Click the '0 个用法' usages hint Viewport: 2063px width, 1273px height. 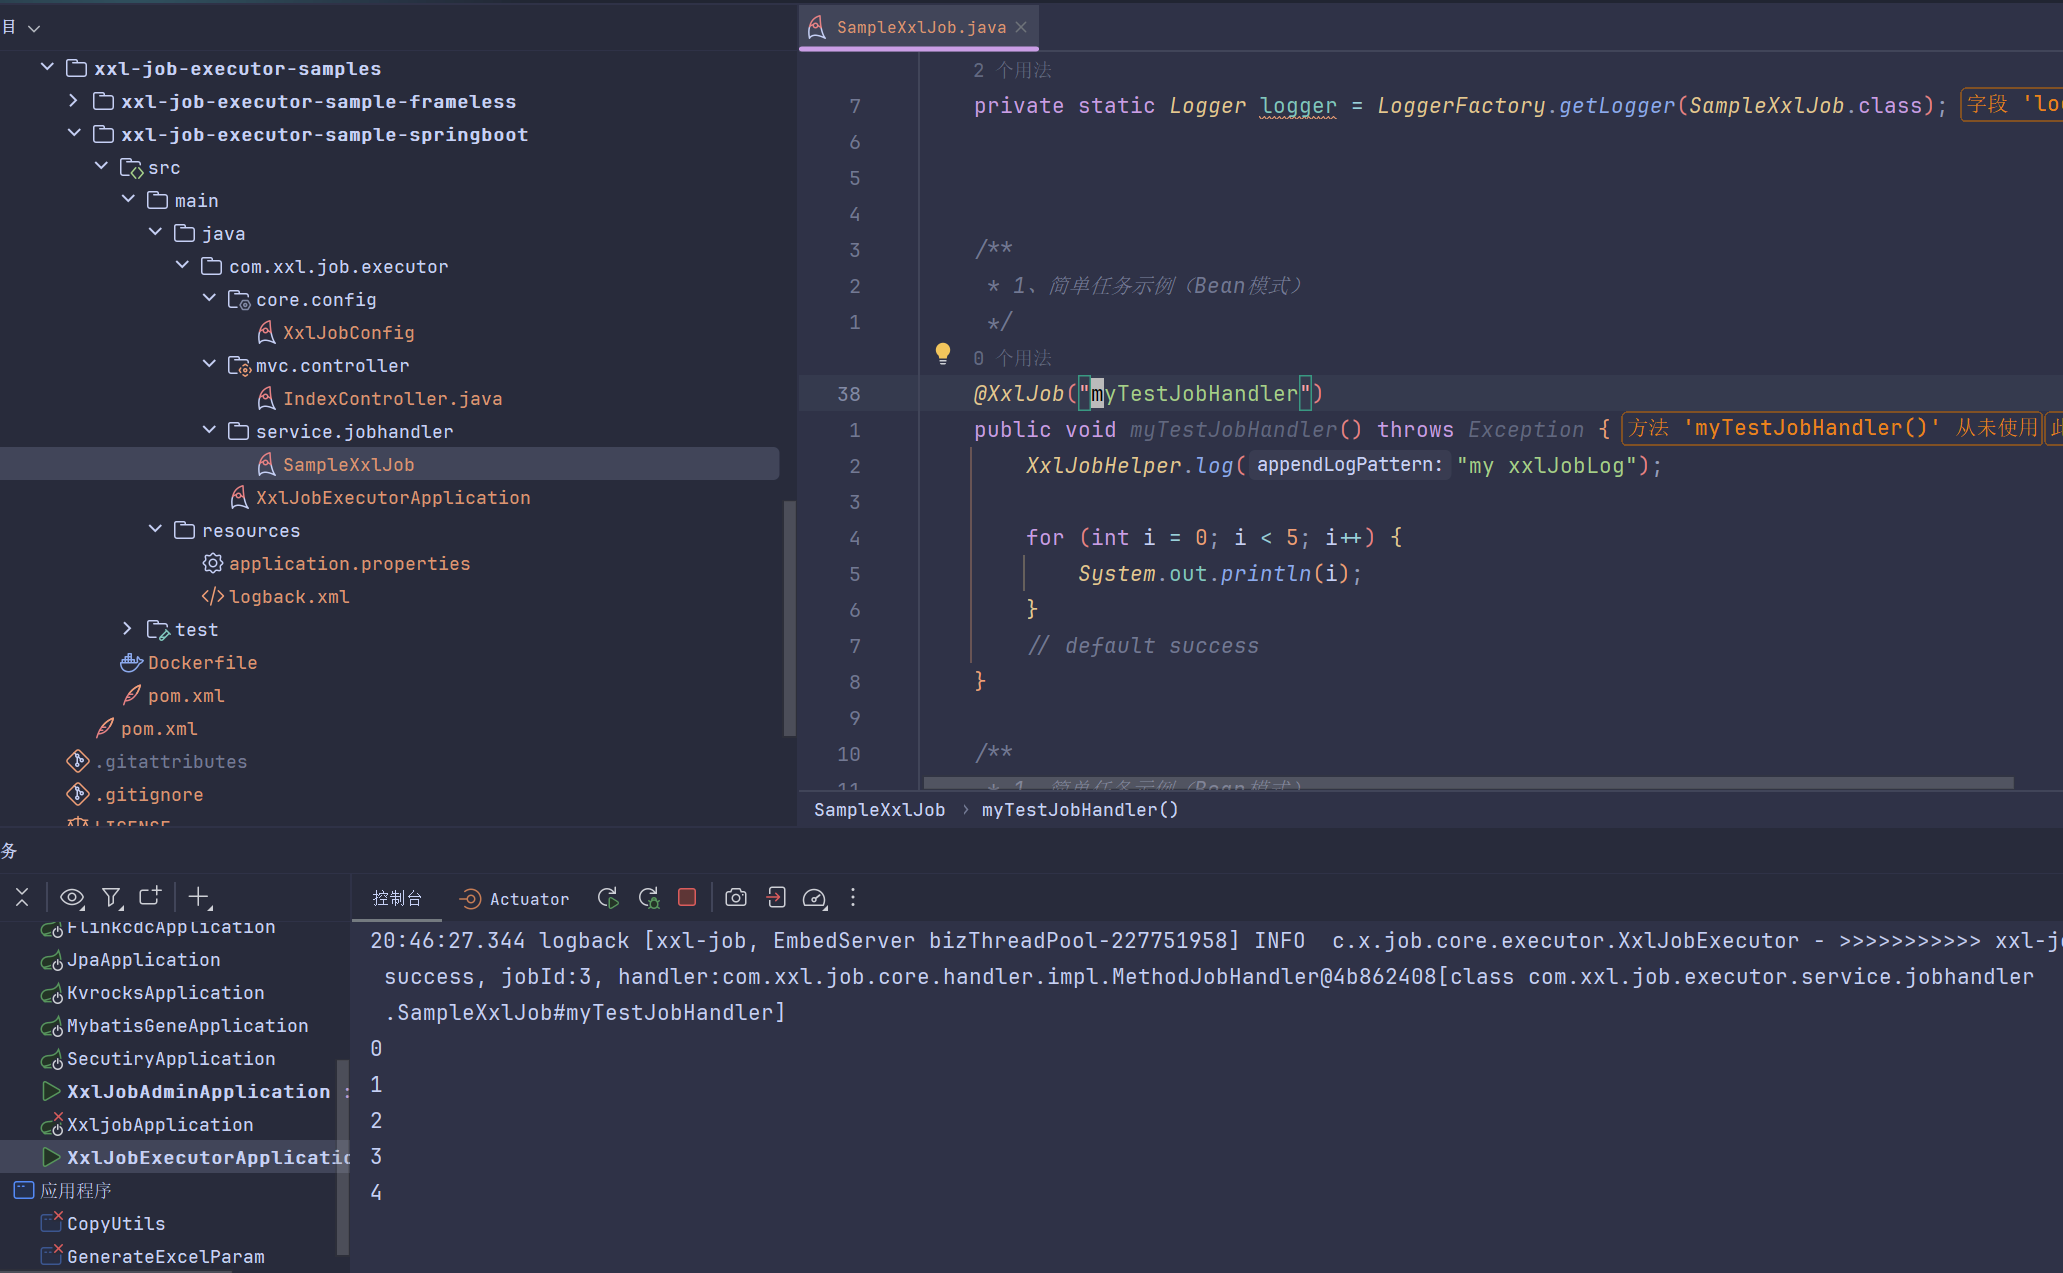coord(1012,358)
